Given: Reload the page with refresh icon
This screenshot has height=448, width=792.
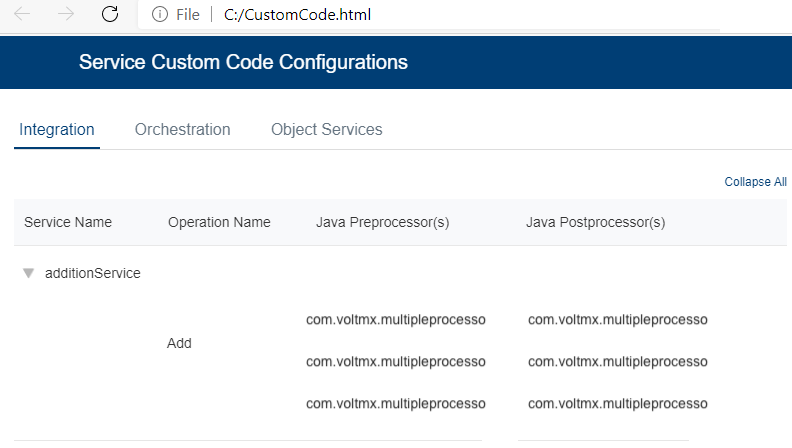Looking at the screenshot, I should click(110, 15).
